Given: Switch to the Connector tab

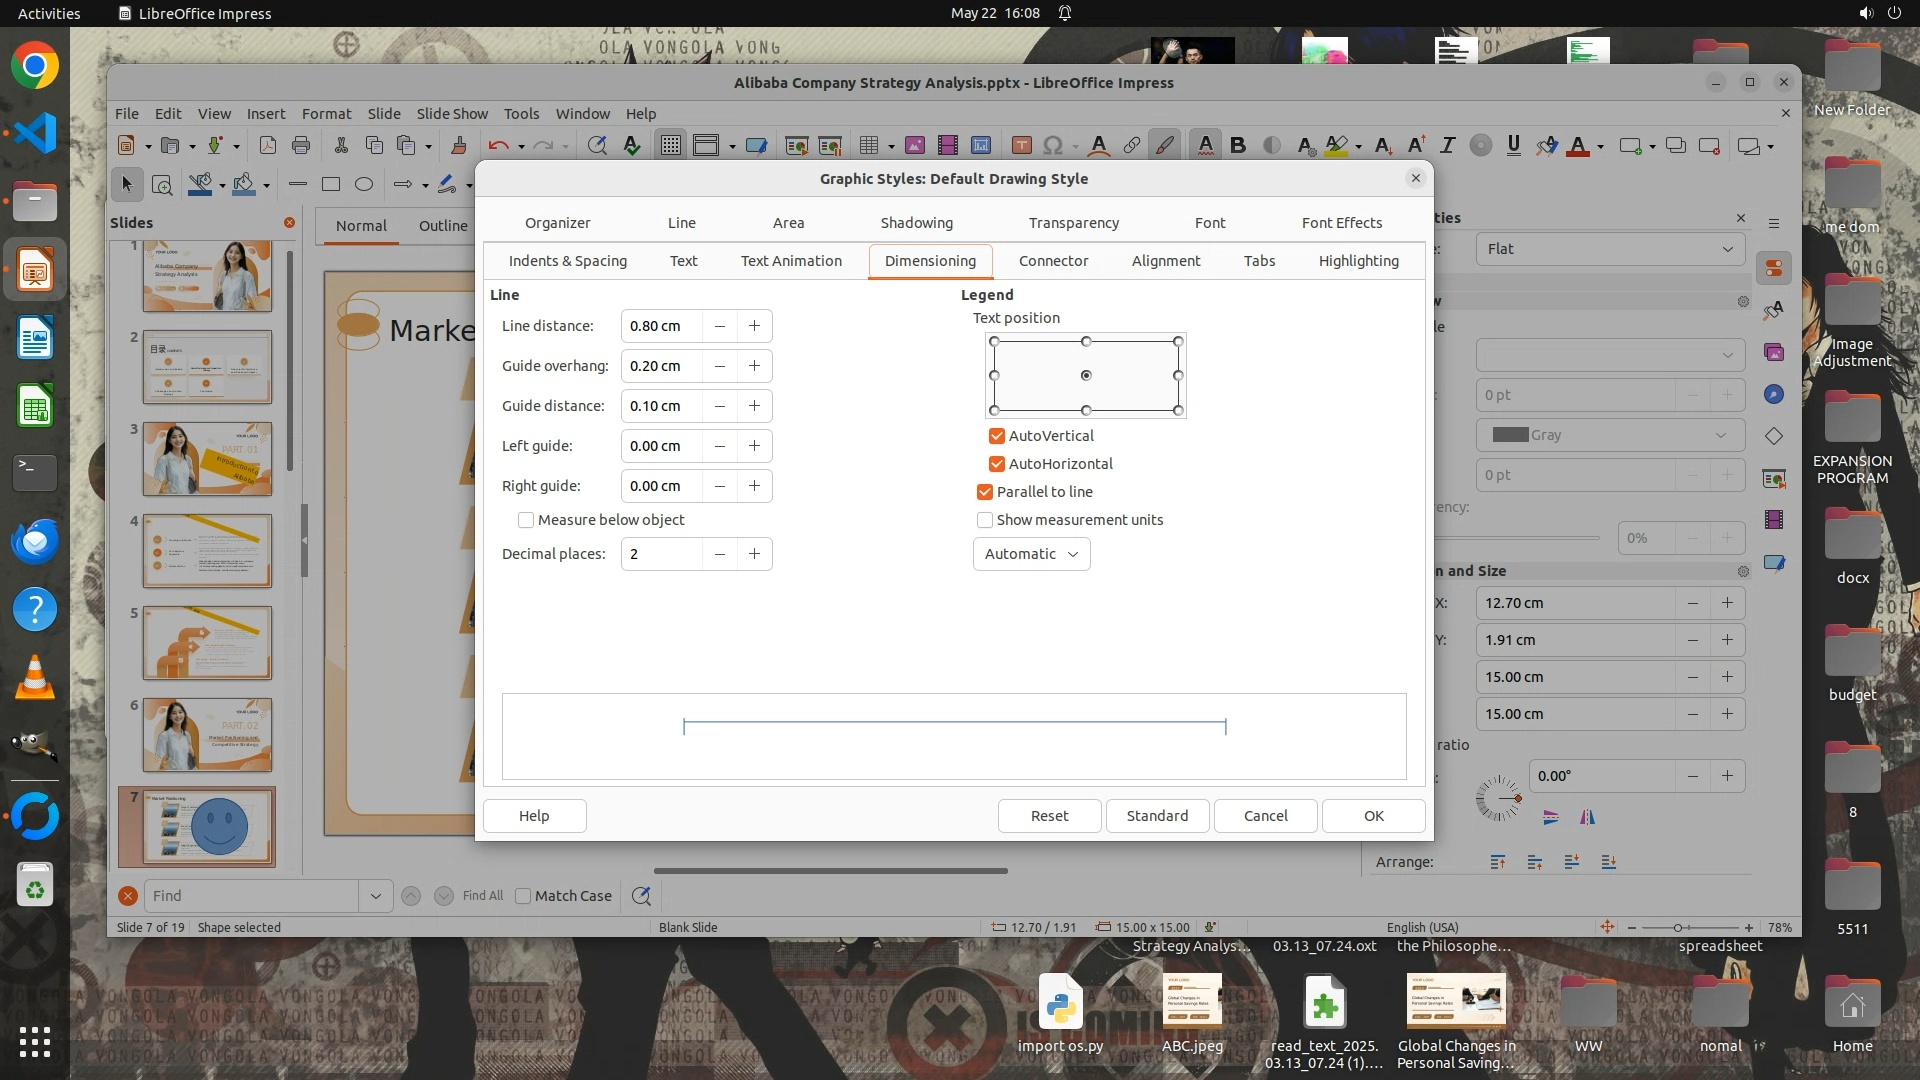Looking at the screenshot, I should coord(1053,261).
